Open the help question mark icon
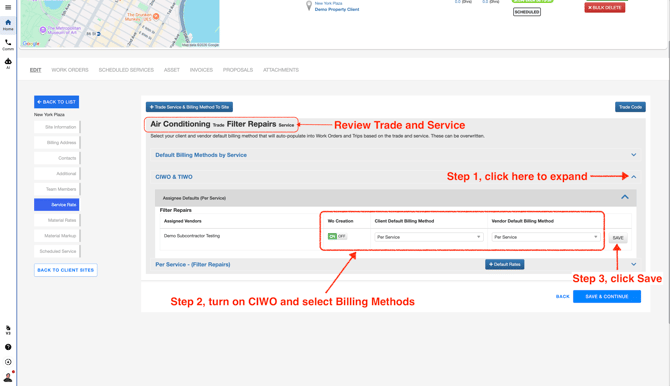 (8, 347)
